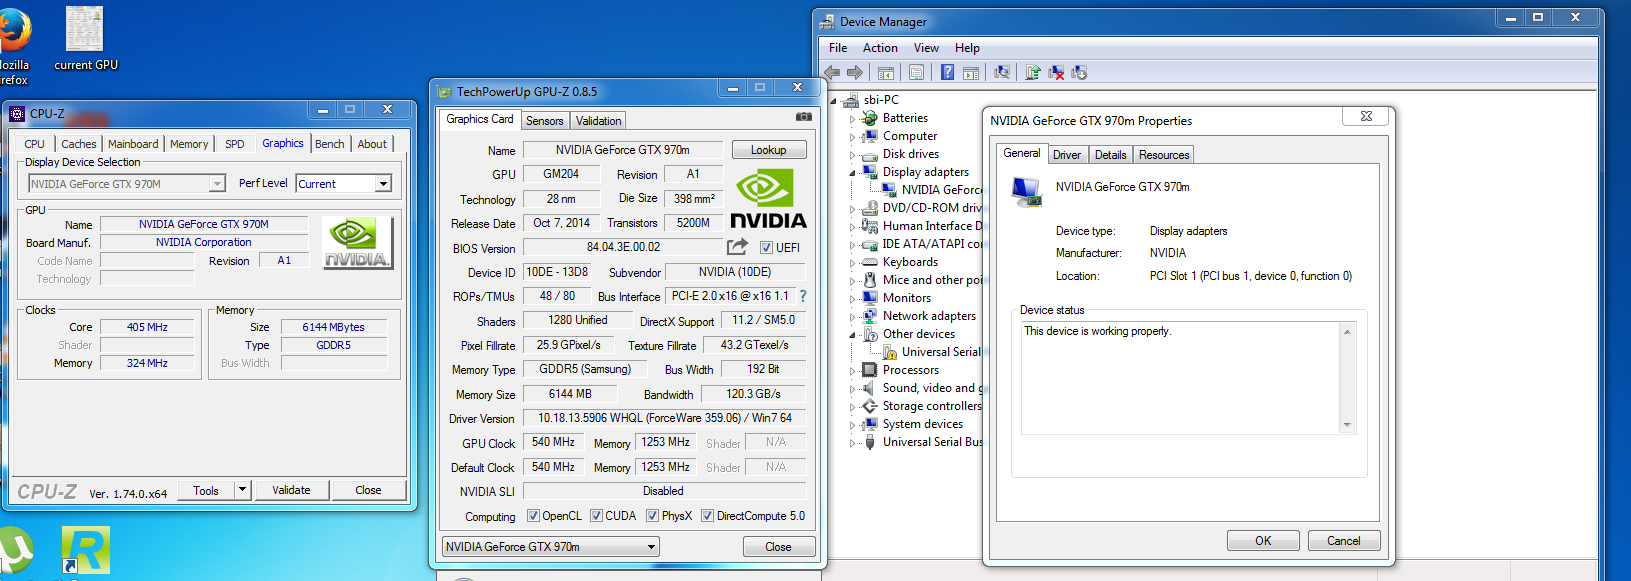This screenshot has width=1631, height=581.
Task: Click the Driver Version field in GPU-Z
Action: point(664,418)
